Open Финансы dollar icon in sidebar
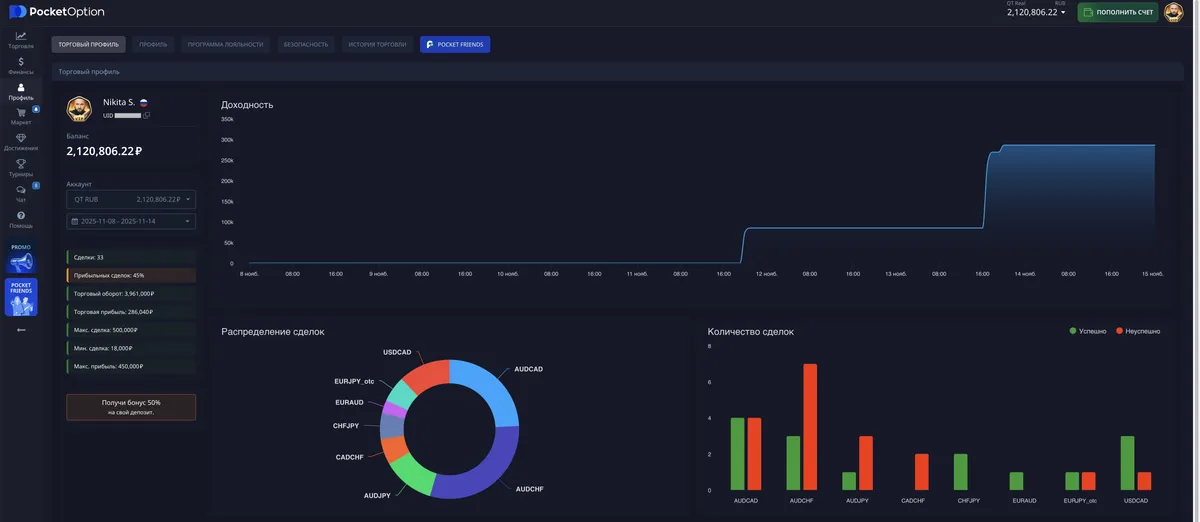Screen dimensions: 1200x522 click(x=21, y=62)
